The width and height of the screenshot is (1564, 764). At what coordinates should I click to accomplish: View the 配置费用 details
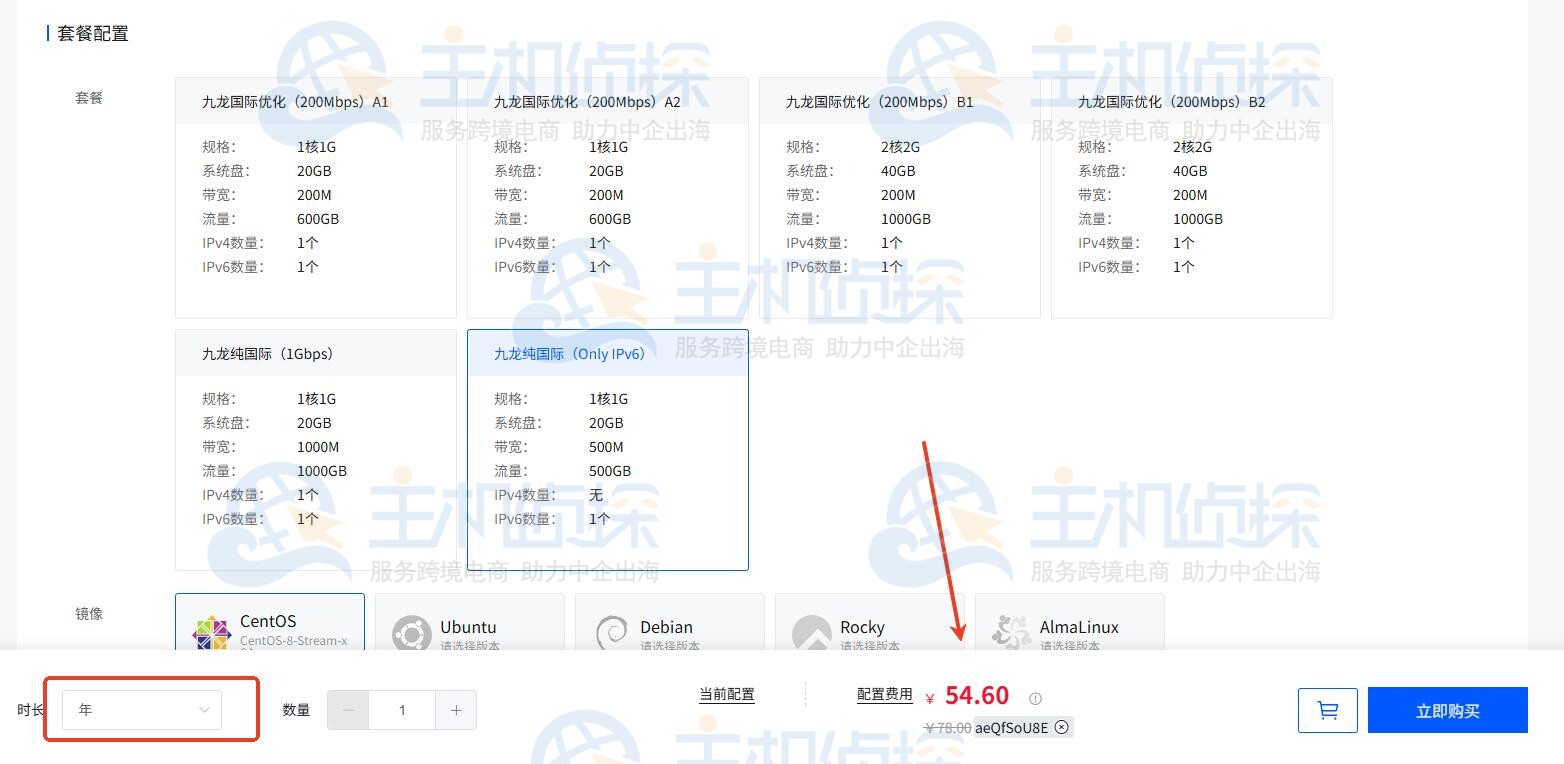884,694
